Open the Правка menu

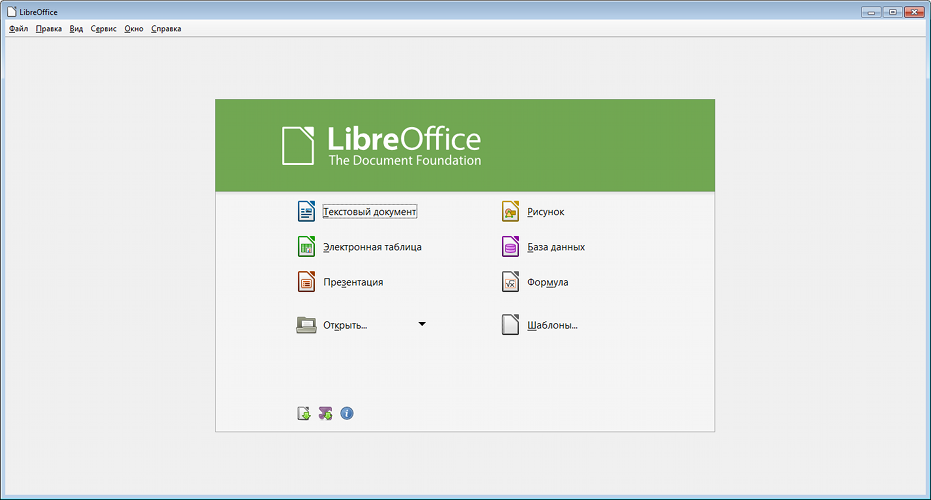[x=49, y=29]
